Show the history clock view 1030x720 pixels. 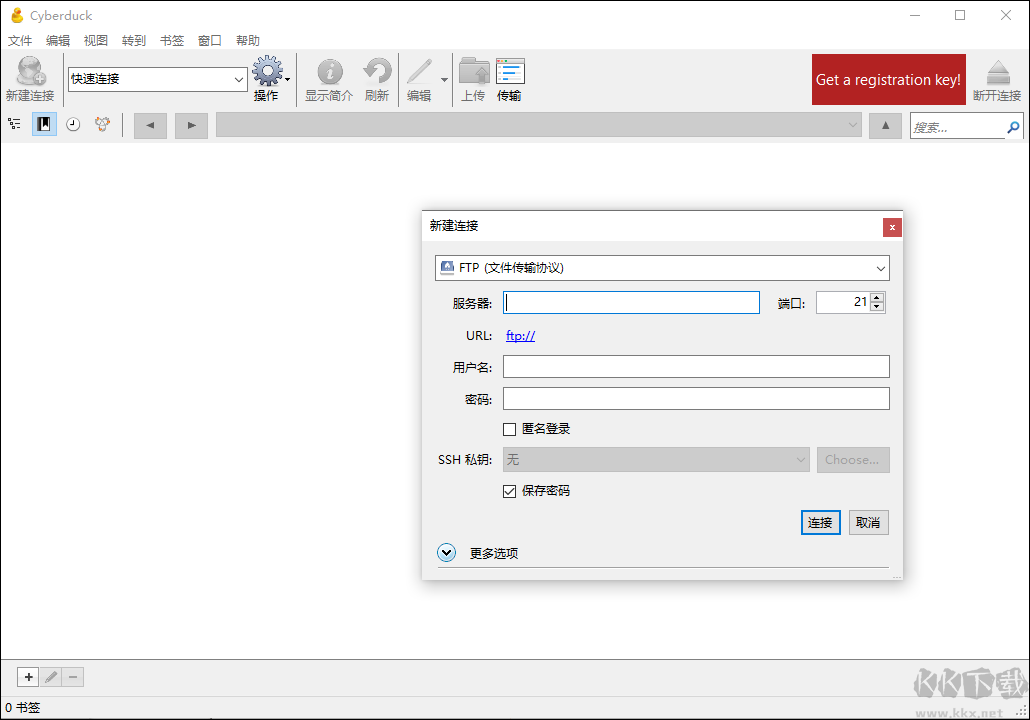(73, 125)
